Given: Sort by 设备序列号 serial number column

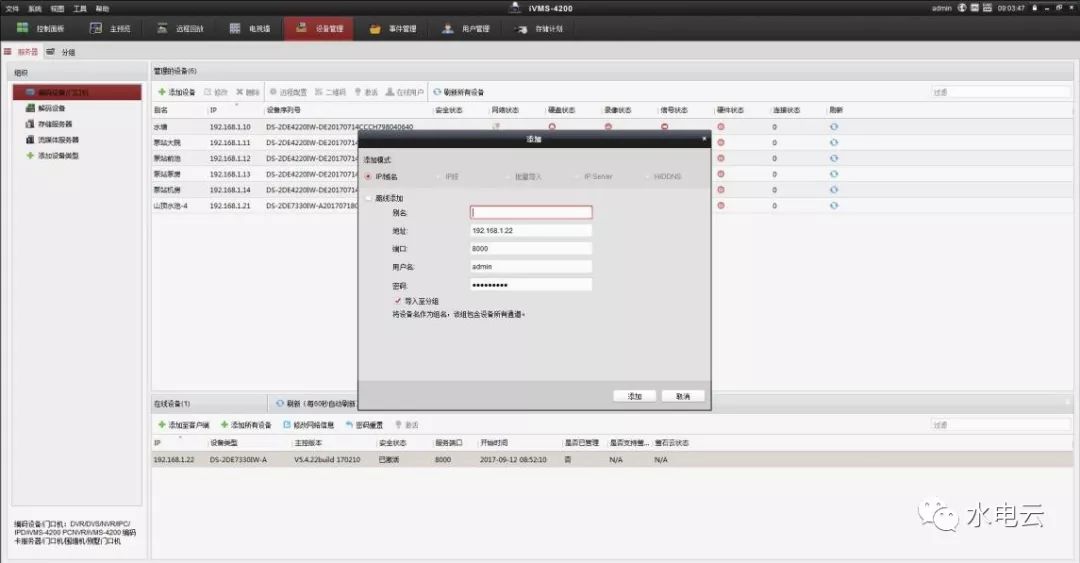Looking at the screenshot, I should point(283,110).
